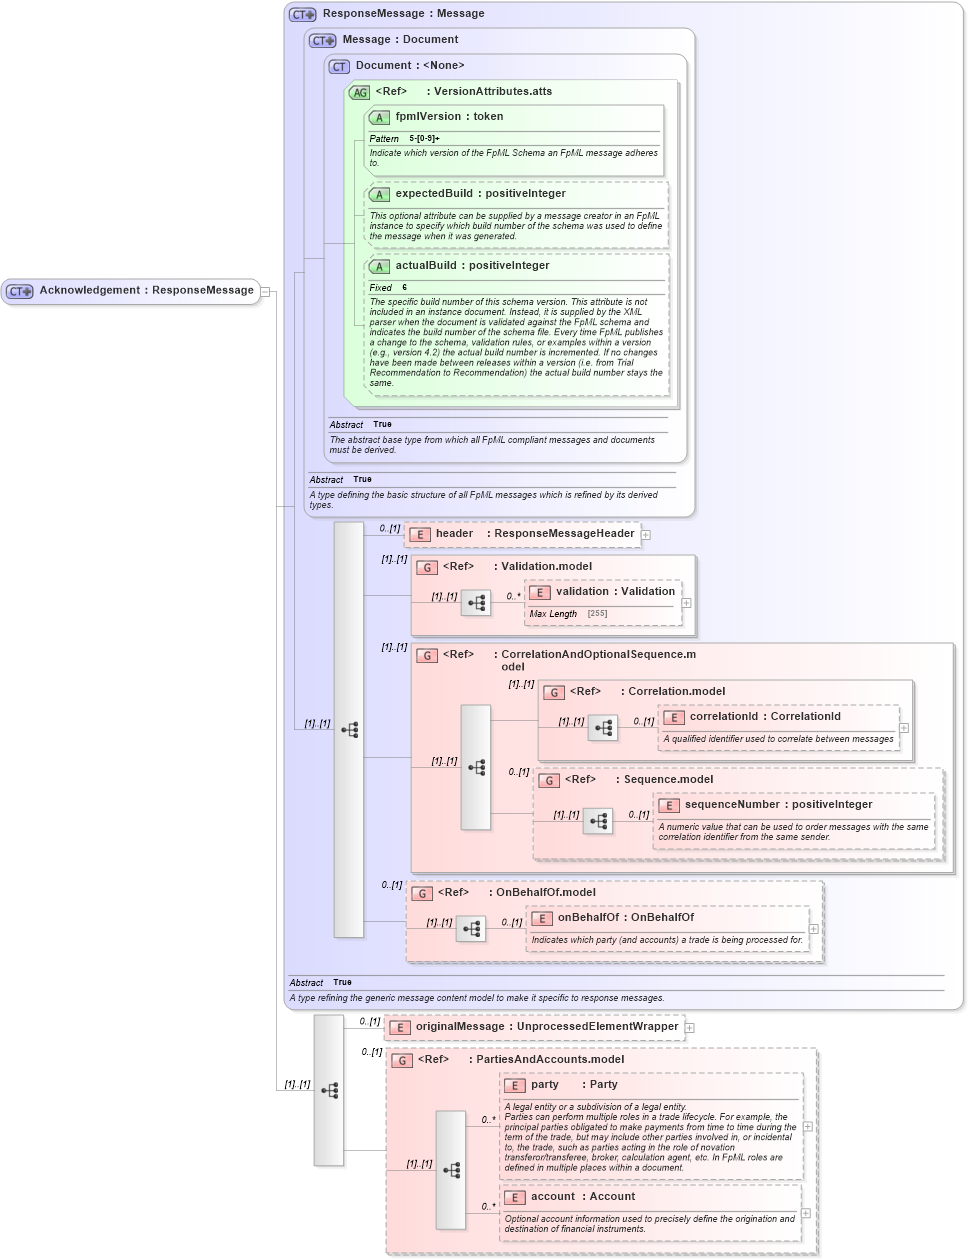Click the sequence compositor left of originalMessage
The image size is (968, 1259).
pos(329,1090)
